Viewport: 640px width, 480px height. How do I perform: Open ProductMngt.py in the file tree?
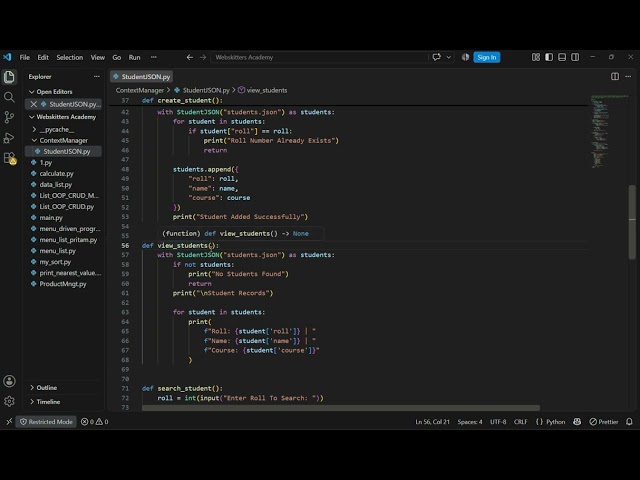click(63, 284)
